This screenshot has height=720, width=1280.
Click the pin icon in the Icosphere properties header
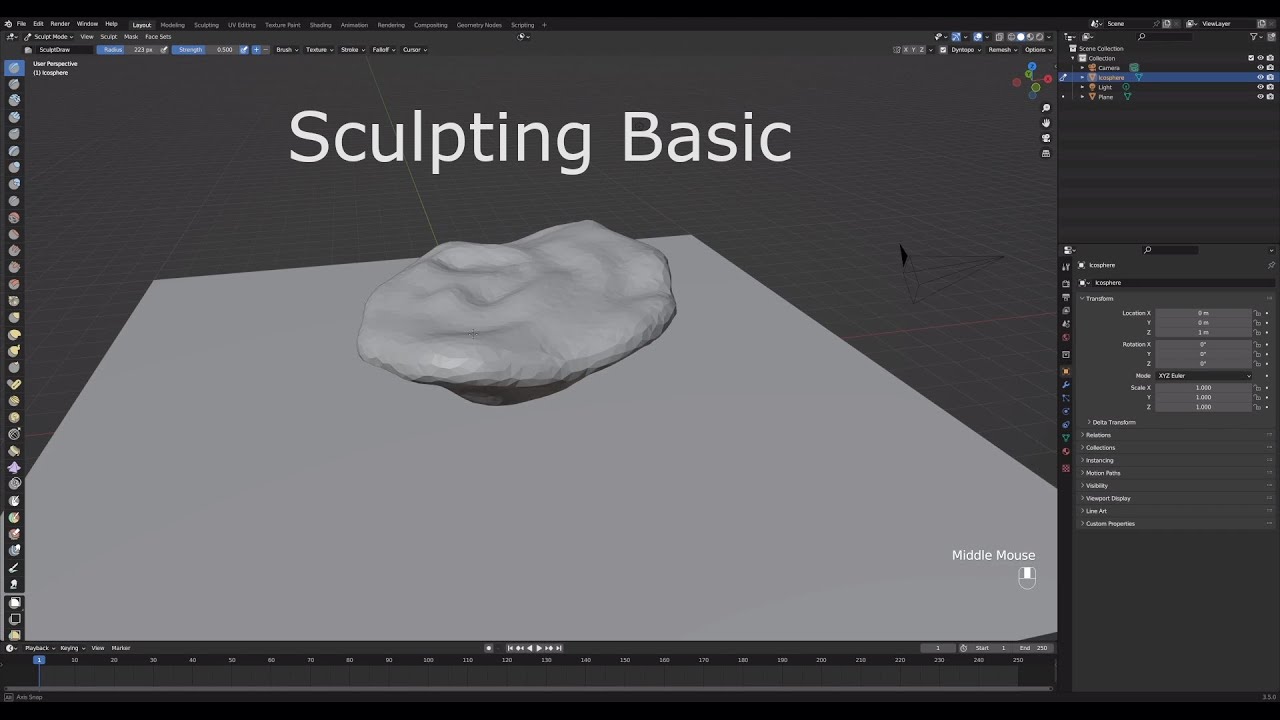tap(1271, 265)
